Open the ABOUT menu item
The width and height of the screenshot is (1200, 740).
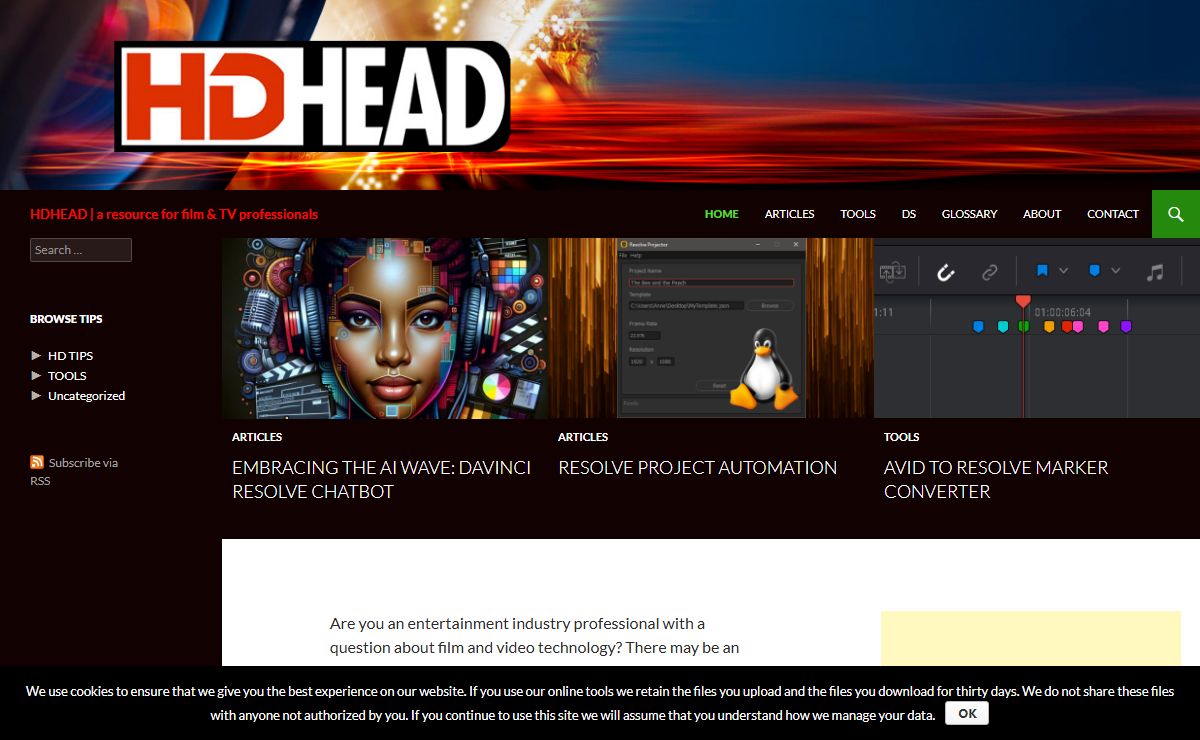1042,214
